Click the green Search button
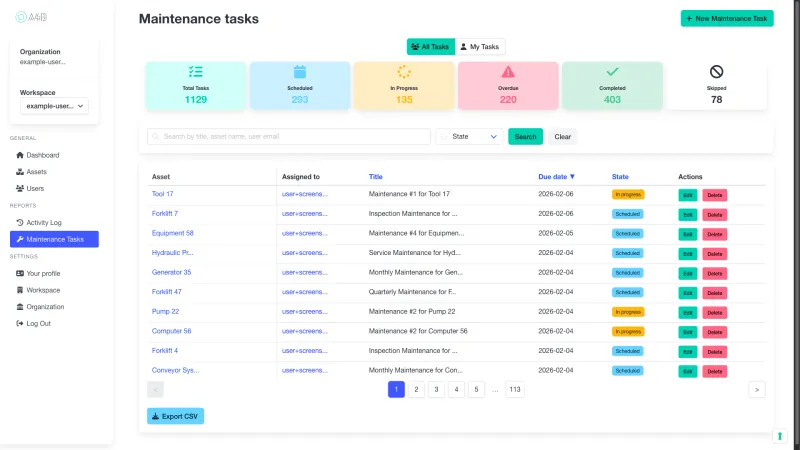This screenshot has height=450, width=800. pos(525,137)
